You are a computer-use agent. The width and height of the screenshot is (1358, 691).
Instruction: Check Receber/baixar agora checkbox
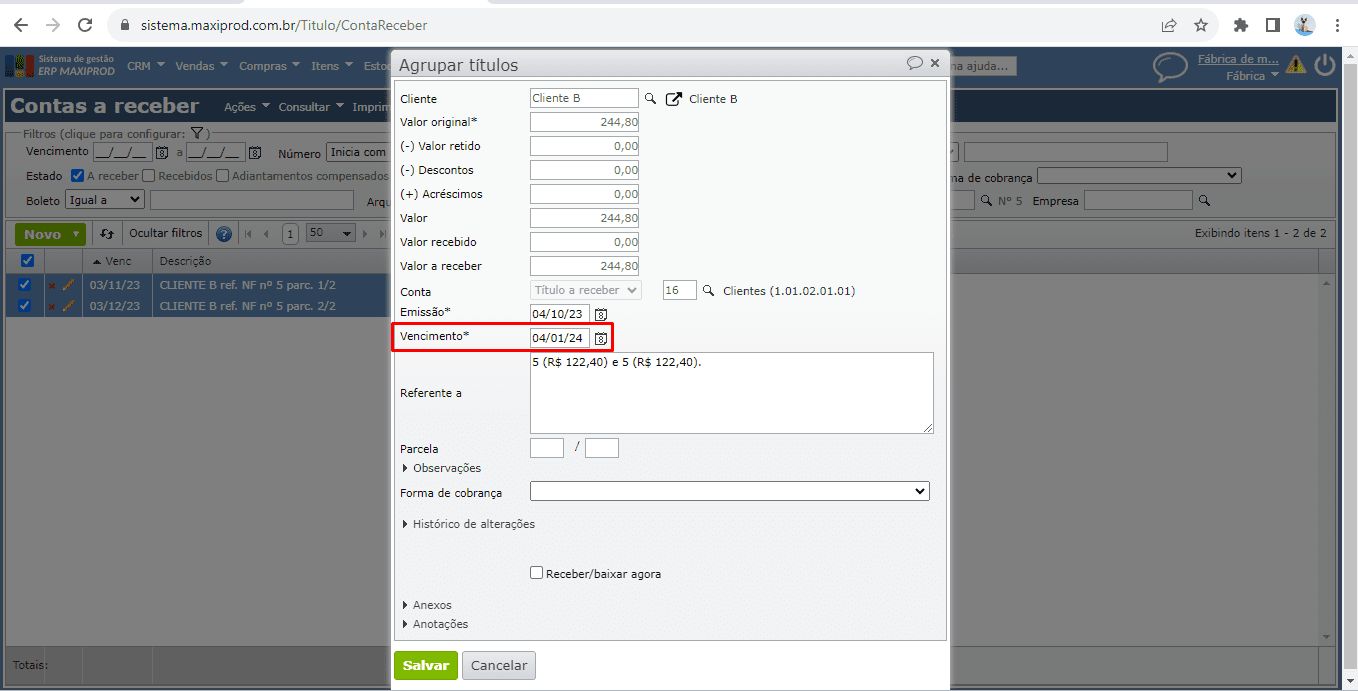coord(537,573)
